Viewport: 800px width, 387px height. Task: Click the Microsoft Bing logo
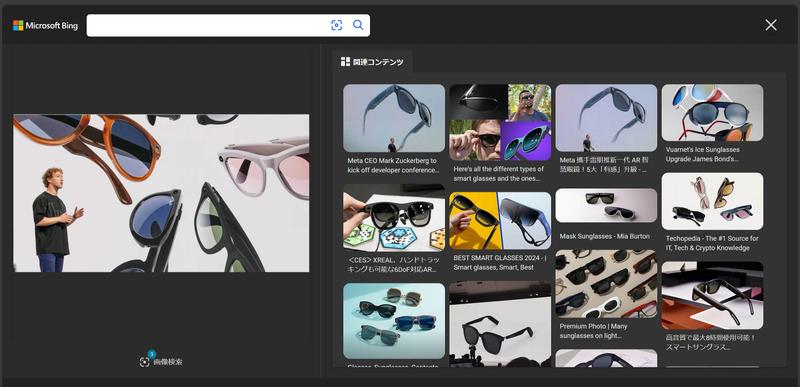coord(45,25)
